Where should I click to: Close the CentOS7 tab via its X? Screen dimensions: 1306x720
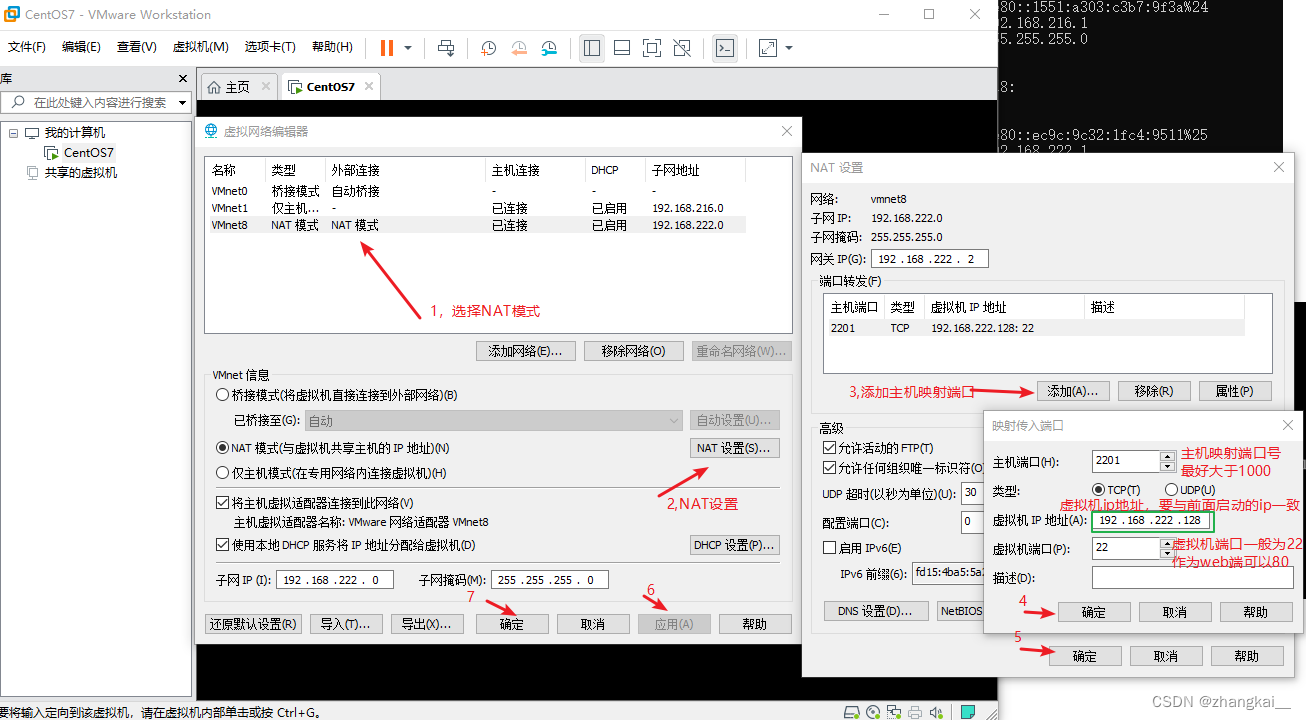coord(367,87)
